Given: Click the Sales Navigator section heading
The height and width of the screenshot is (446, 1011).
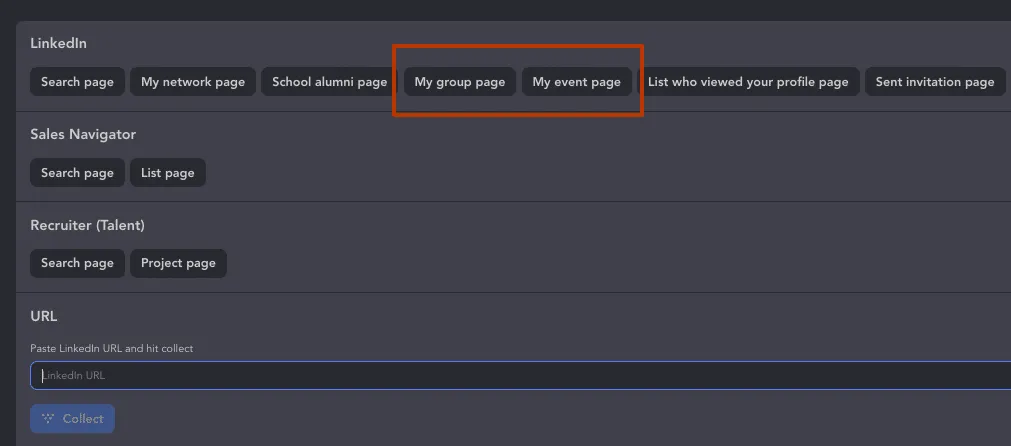Looking at the screenshot, I should 83,134.
